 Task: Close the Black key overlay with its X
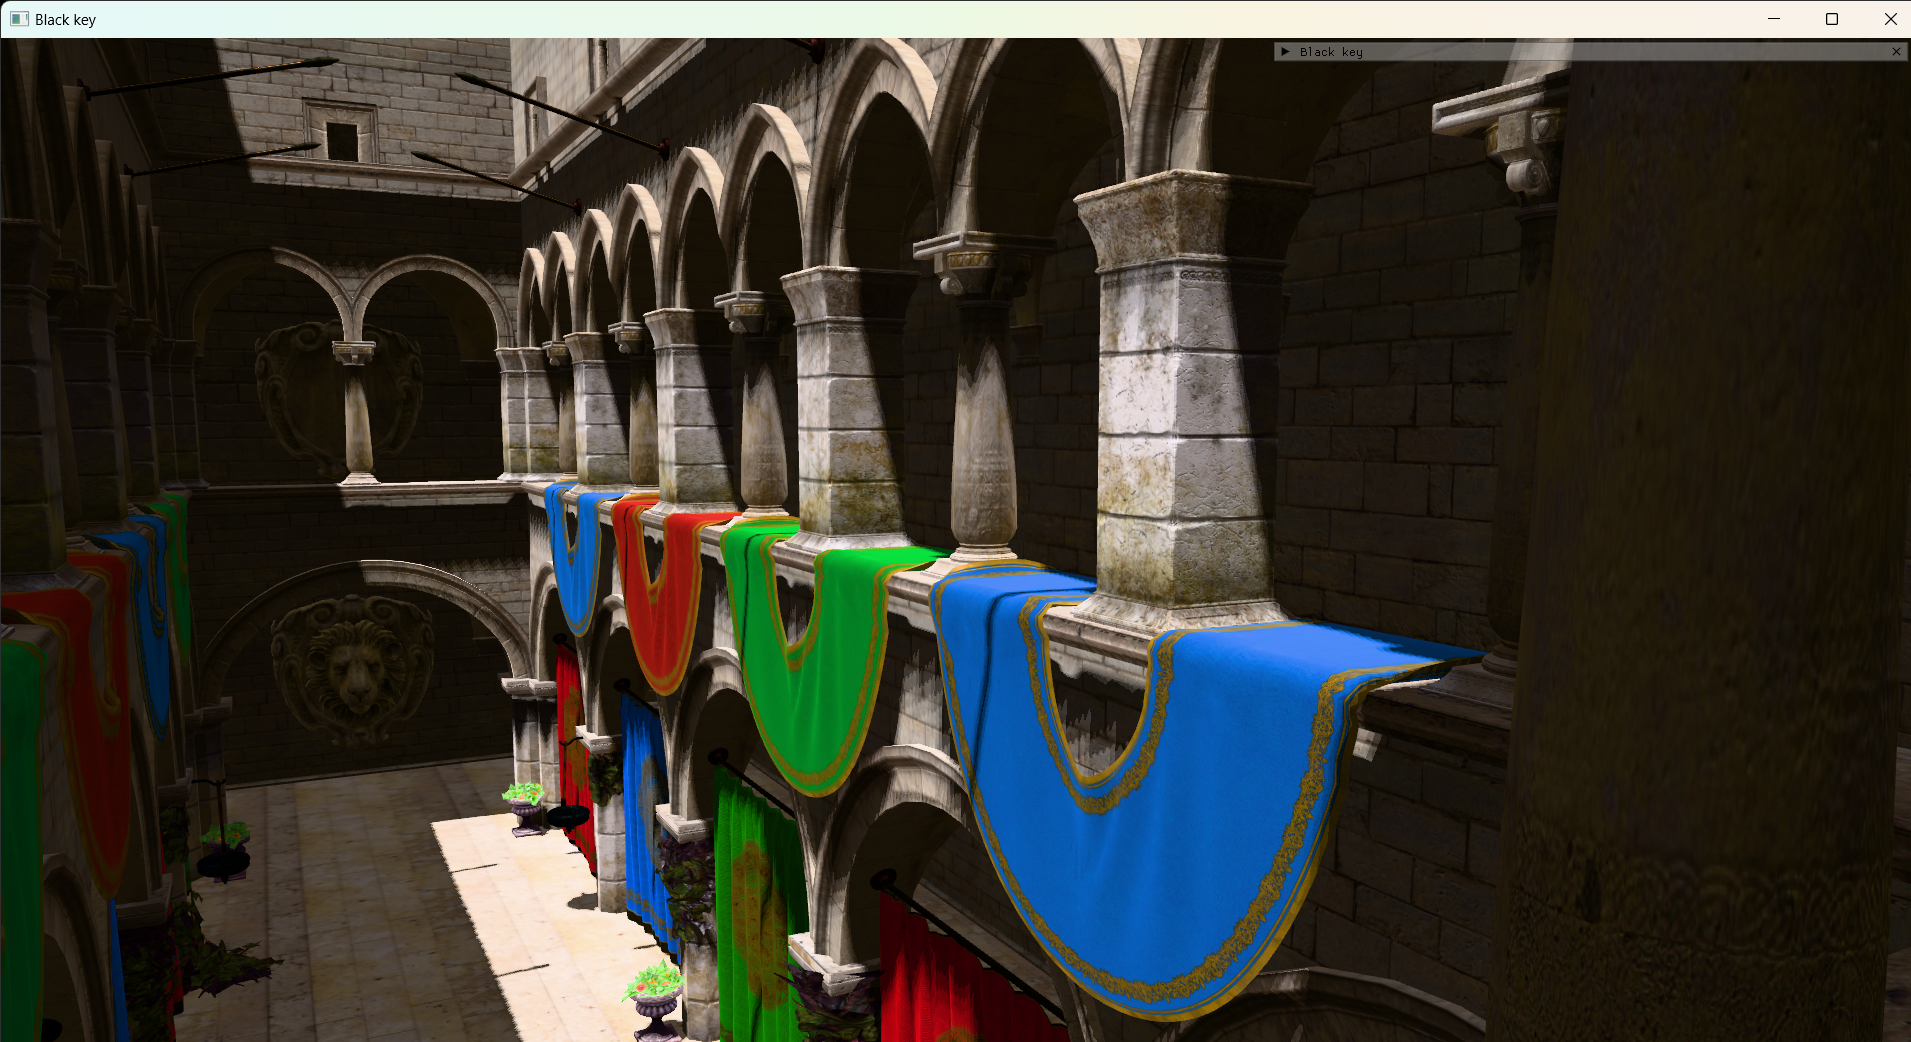(x=1895, y=51)
